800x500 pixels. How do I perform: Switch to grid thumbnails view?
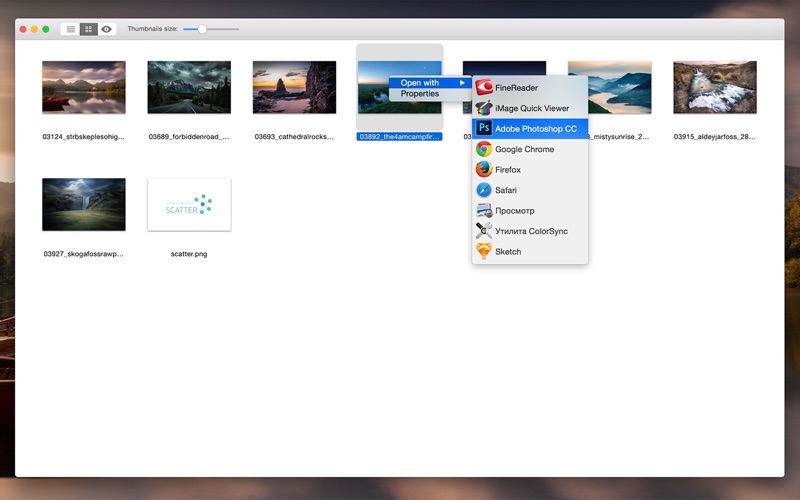pyautogui.click(x=89, y=29)
